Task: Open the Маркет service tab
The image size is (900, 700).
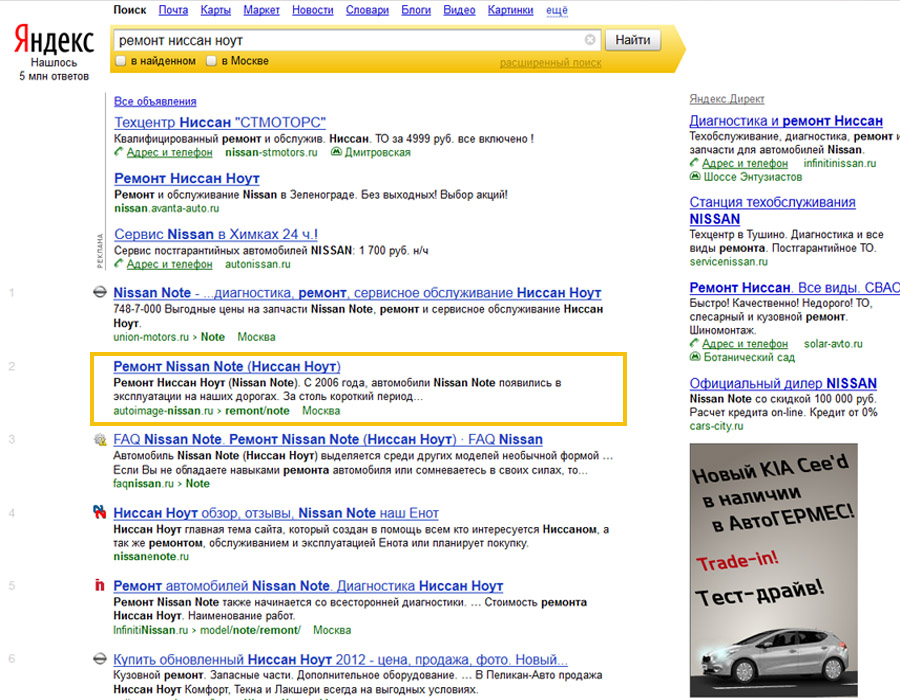Action: click(x=262, y=10)
